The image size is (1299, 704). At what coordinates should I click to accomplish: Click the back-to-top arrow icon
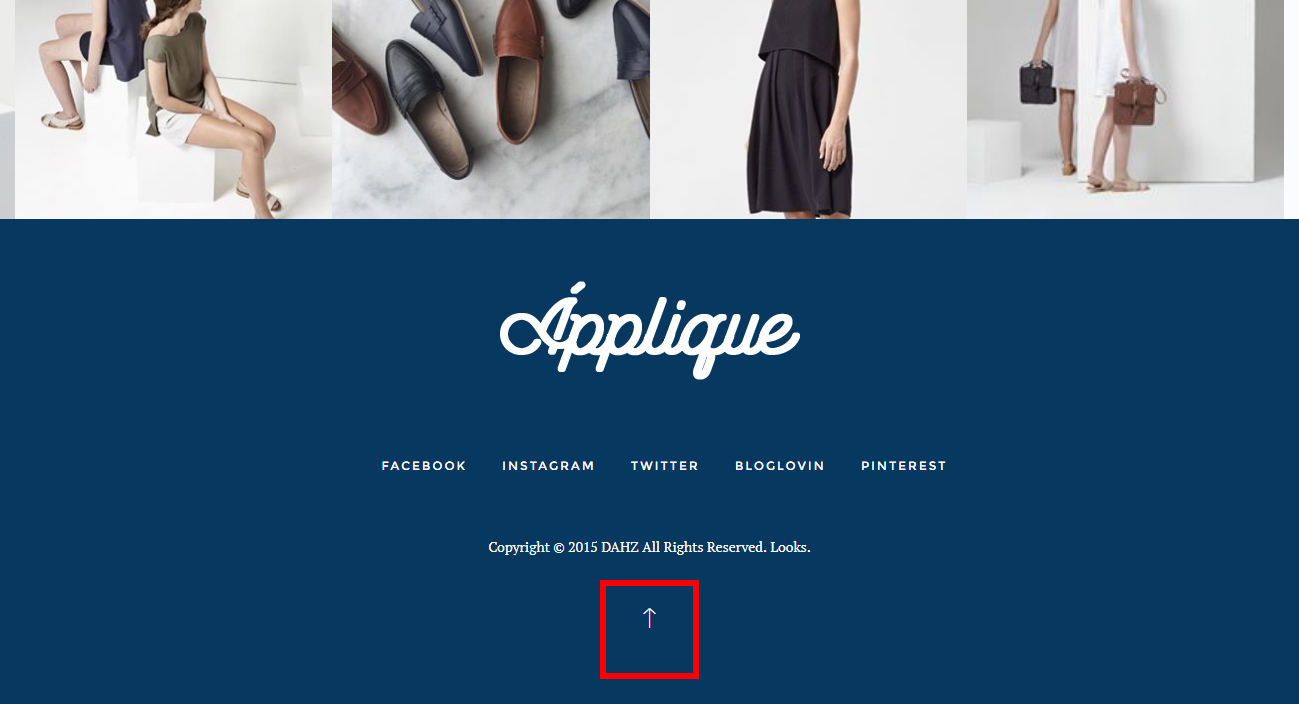click(649, 618)
